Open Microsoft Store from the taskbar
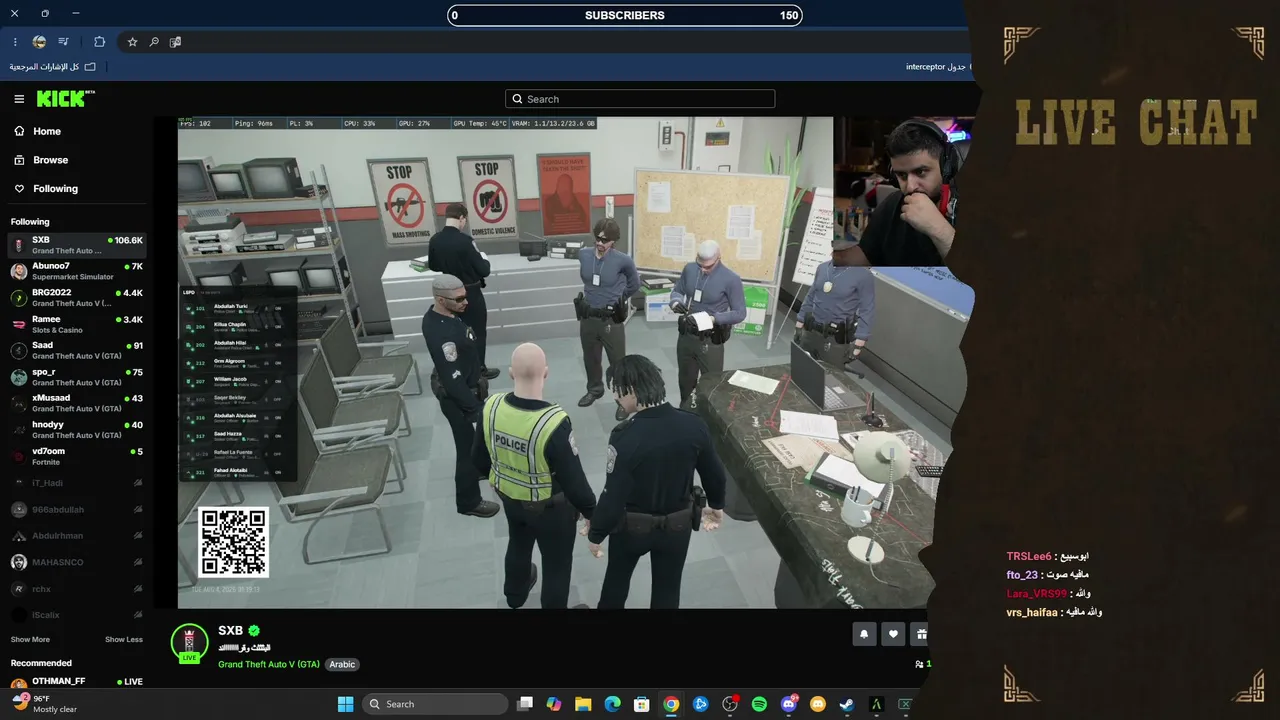The image size is (1280, 720). (x=642, y=704)
